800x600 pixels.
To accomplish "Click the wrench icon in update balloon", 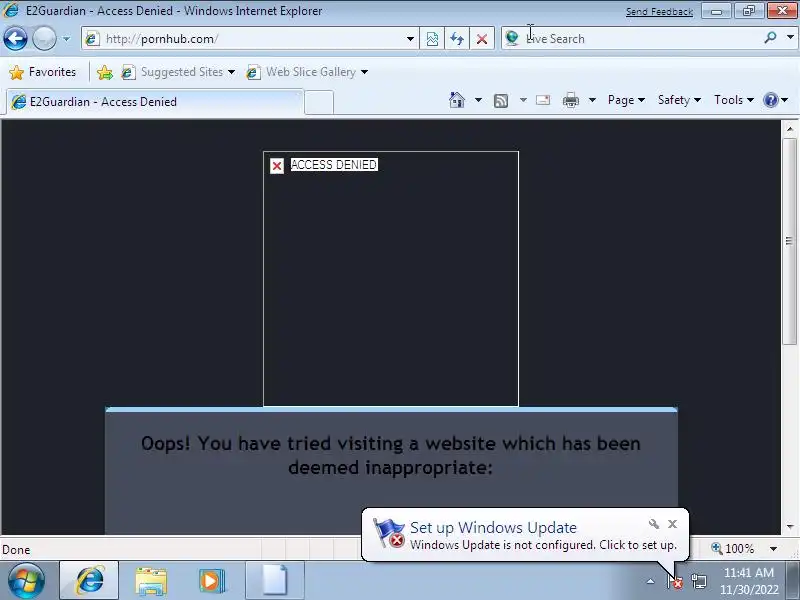I will click(654, 523).
